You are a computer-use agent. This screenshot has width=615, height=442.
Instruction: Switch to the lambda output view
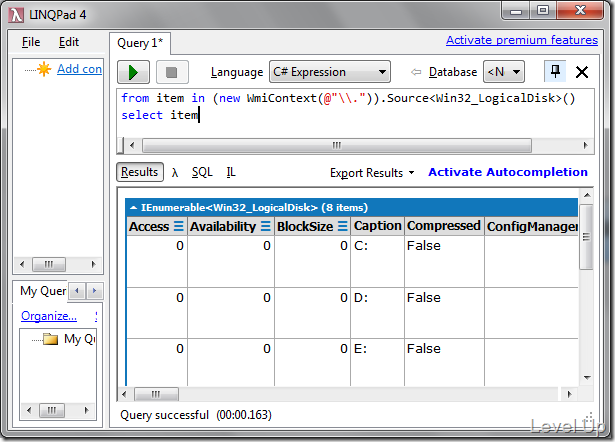click(175, 173)
